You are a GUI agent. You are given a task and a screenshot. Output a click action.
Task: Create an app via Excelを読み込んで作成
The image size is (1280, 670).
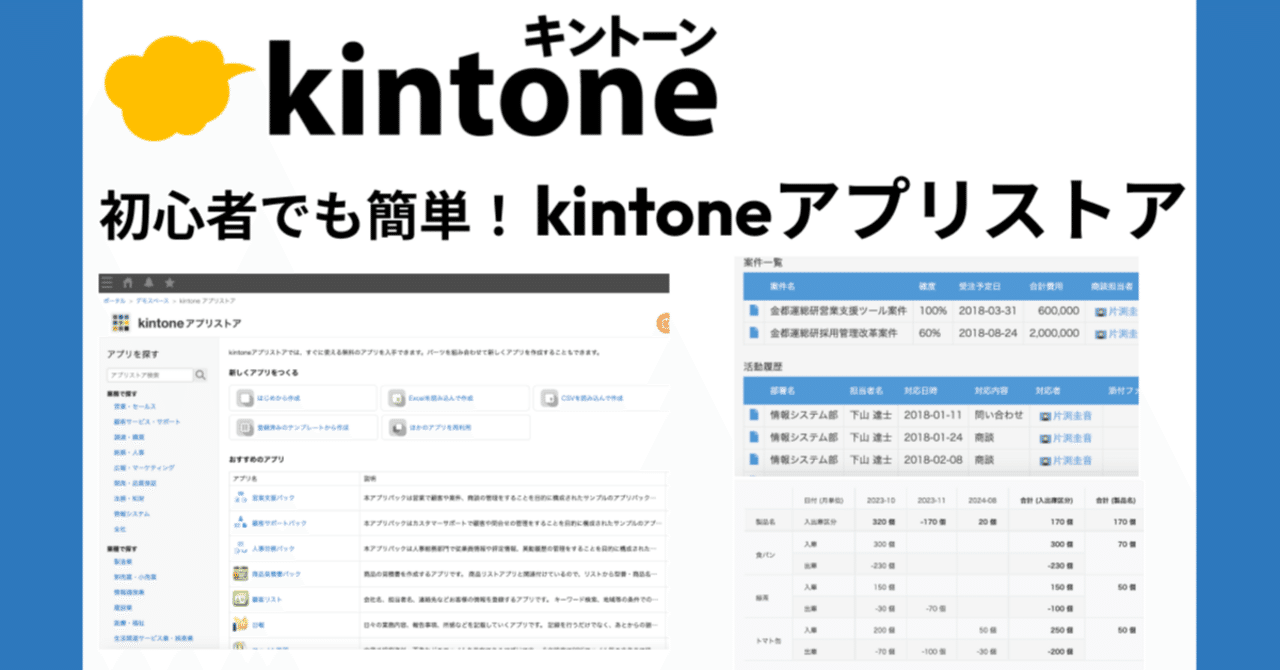441,398
